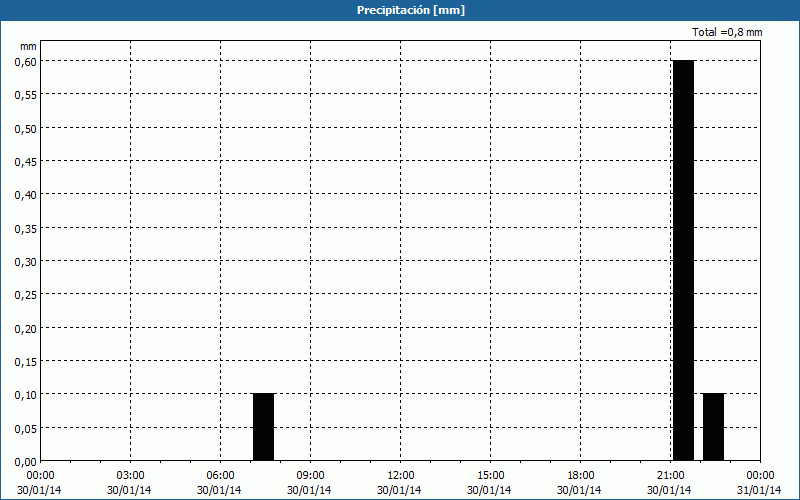800x500 pixels.
Task: Click the 'Precipitación [mm]' chart title
Action: tap(411, 10)
